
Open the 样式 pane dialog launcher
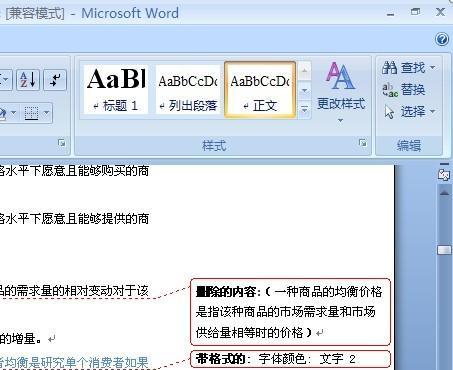tap(362, 143)
